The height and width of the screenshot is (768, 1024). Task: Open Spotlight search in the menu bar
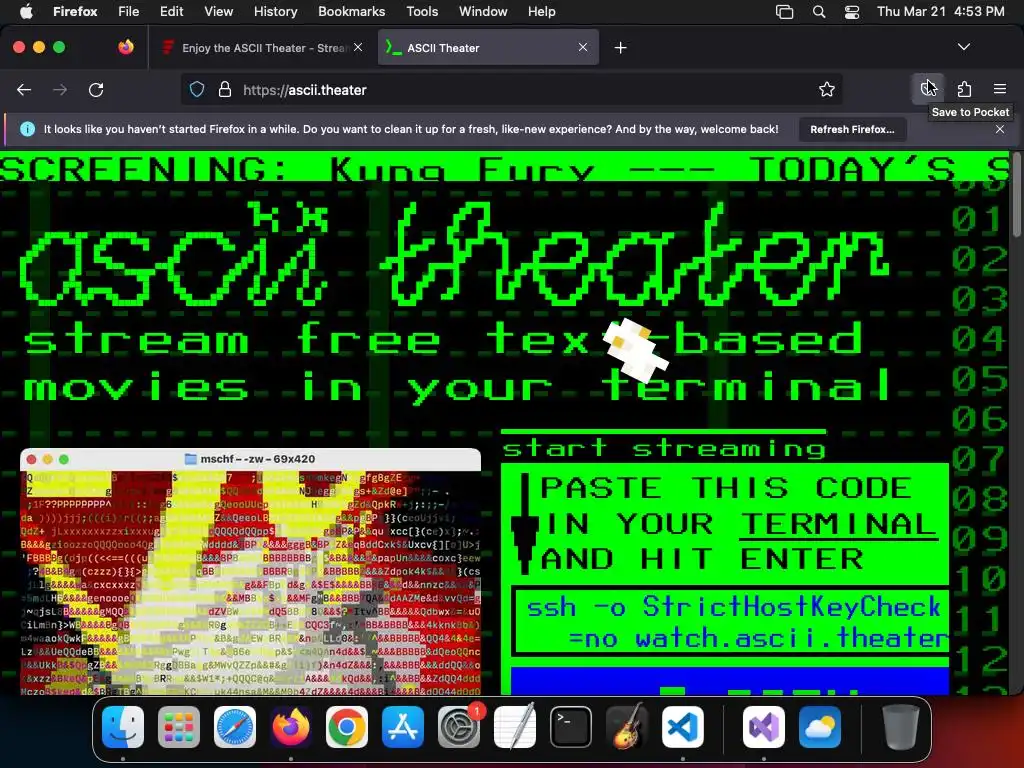(x=819, y=12)
